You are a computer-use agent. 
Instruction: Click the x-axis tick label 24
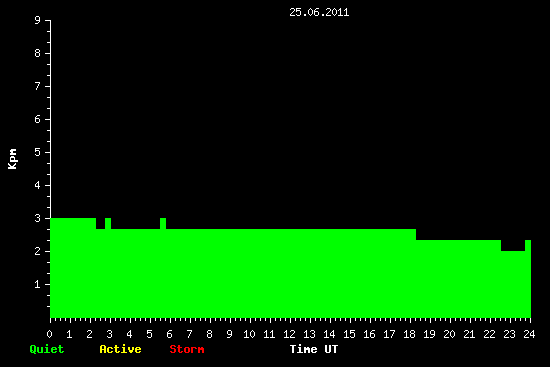[529, 334]
